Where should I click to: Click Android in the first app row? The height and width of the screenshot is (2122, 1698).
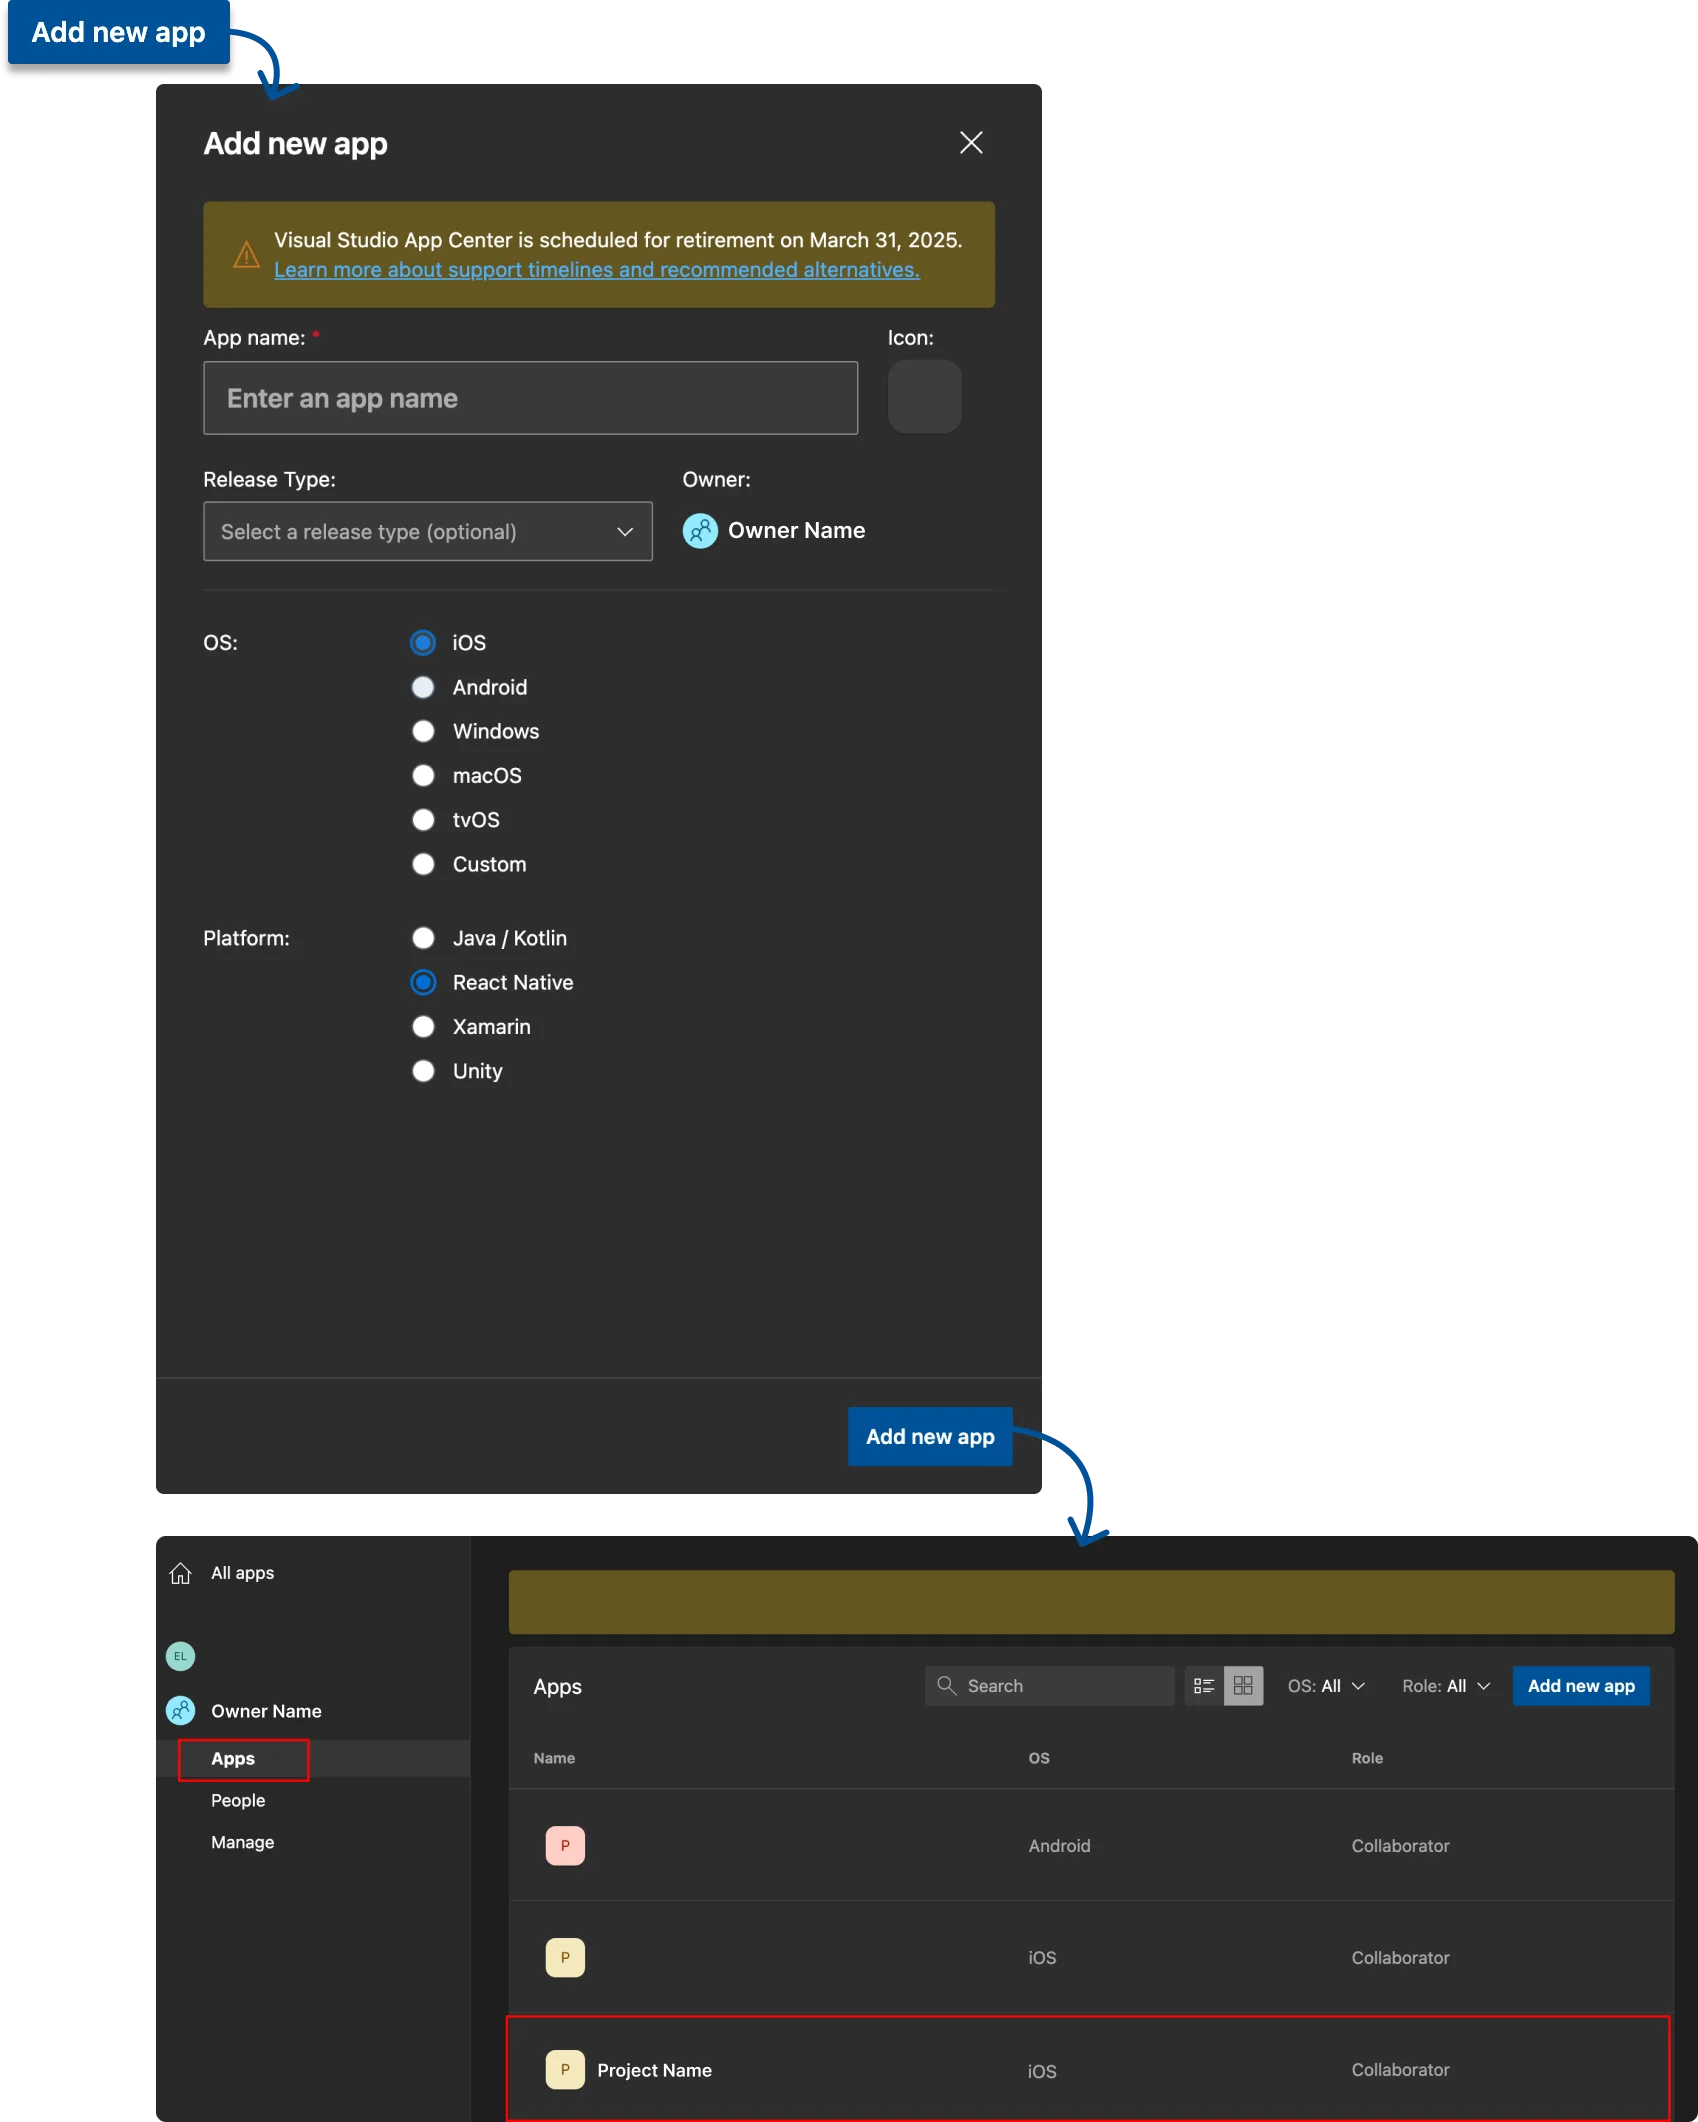tap(1059, 1846)
